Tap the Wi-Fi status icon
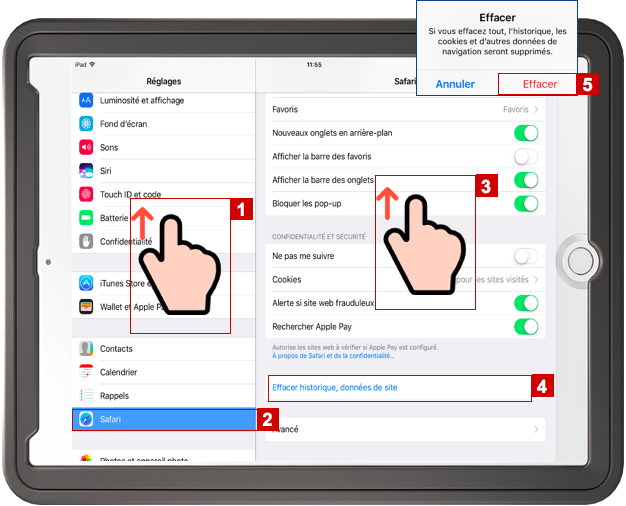626x506 pixels. [92, 64]
